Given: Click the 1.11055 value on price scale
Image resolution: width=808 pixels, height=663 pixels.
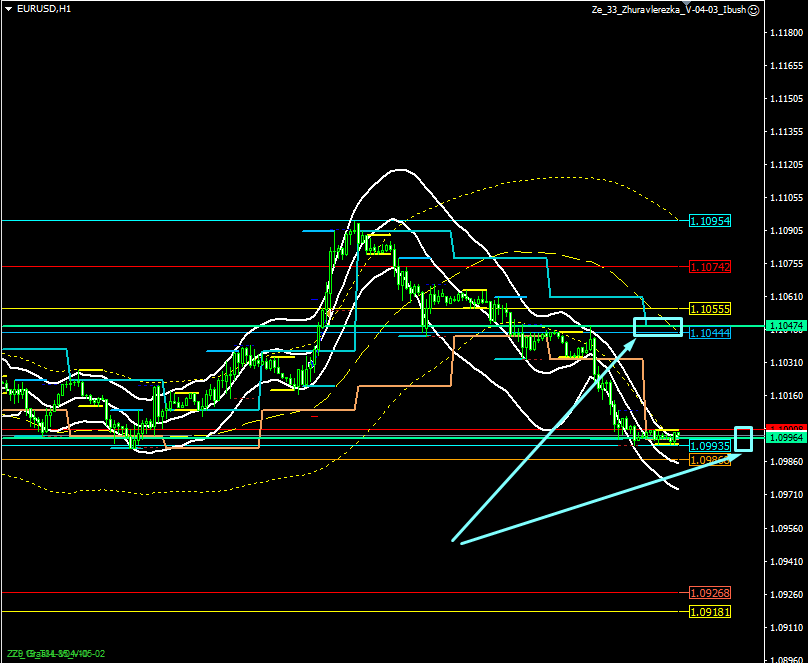Looking at the screenshot, I should point(787,198).
